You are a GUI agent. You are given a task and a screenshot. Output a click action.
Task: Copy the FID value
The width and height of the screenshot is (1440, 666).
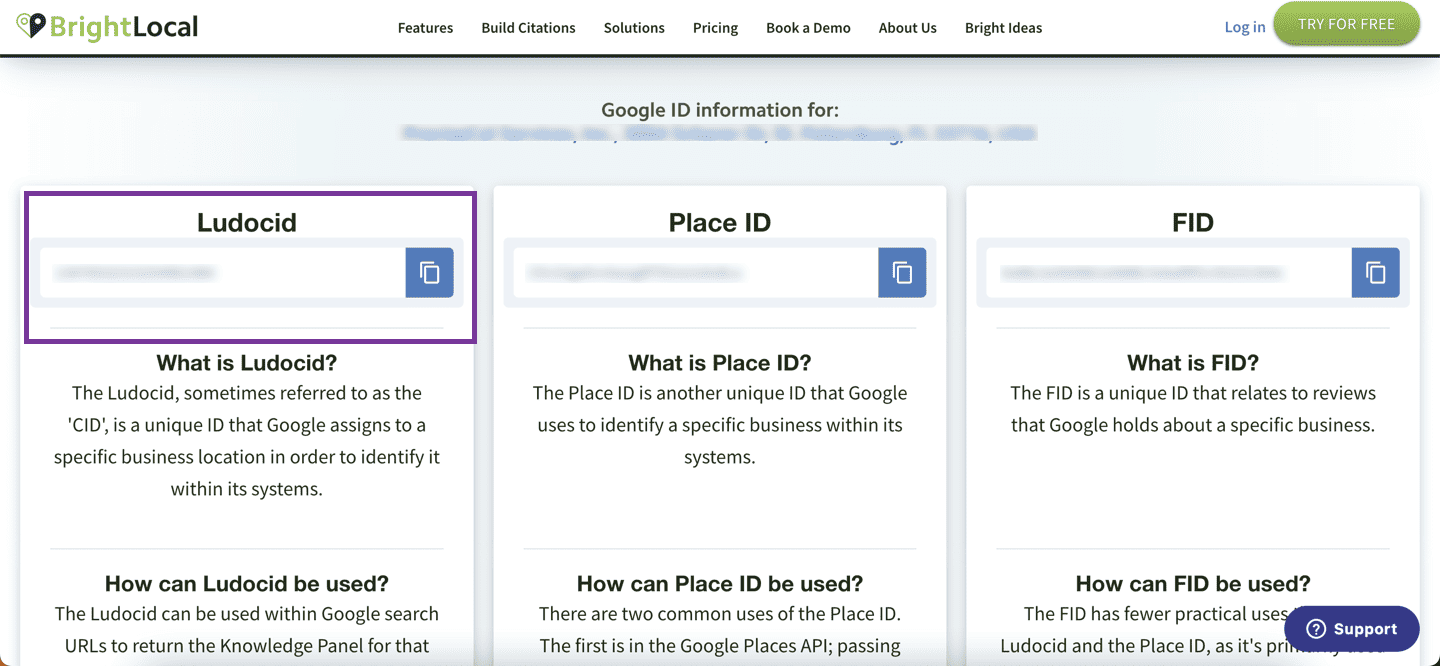[1375, 272]
